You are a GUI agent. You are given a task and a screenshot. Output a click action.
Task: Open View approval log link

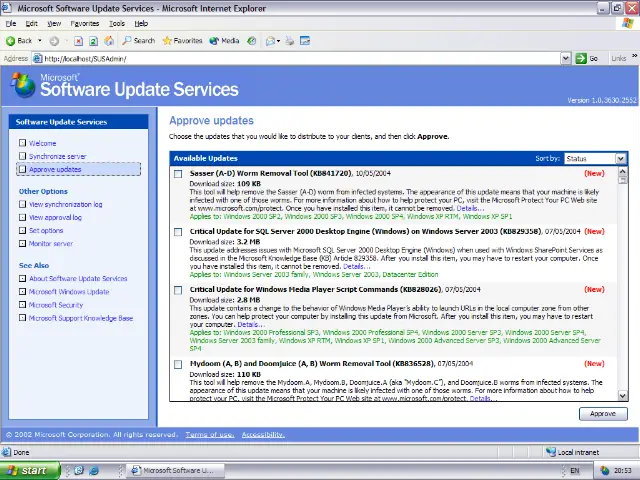click(x=55, y=218)
